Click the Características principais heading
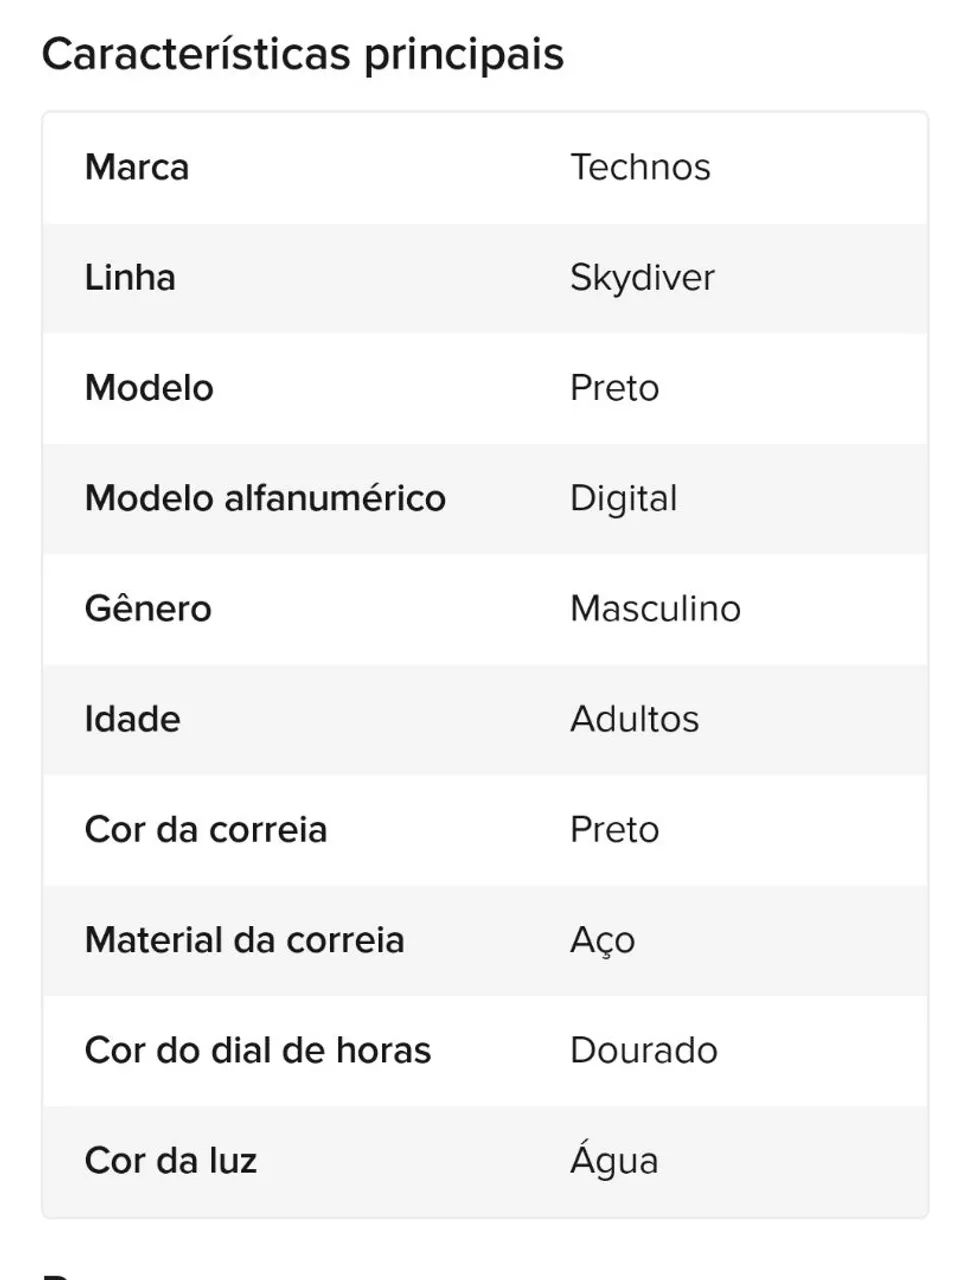The height and width of the screenshot is (1280, 969). click(303, 55)
